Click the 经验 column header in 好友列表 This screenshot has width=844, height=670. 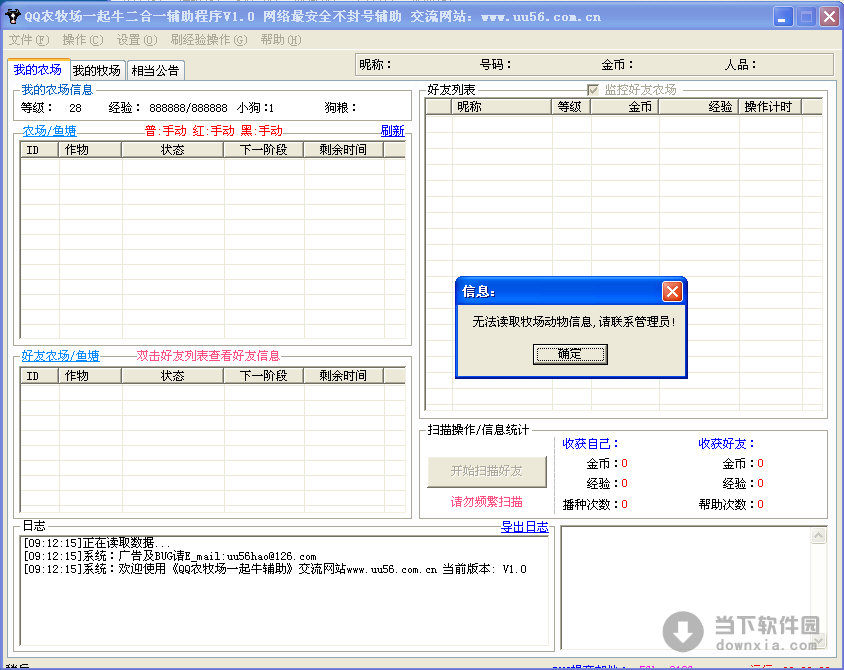pos(699,107)
